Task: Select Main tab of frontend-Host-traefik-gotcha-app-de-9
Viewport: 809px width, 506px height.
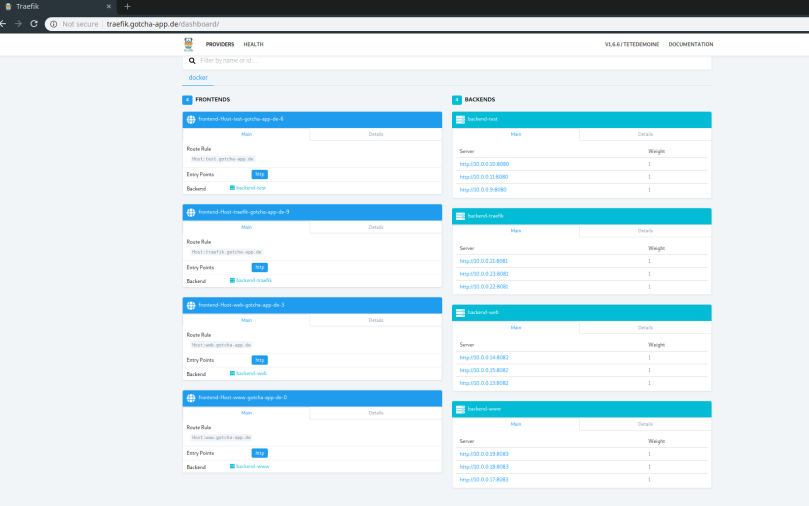Action: click(x=246, y=227)
